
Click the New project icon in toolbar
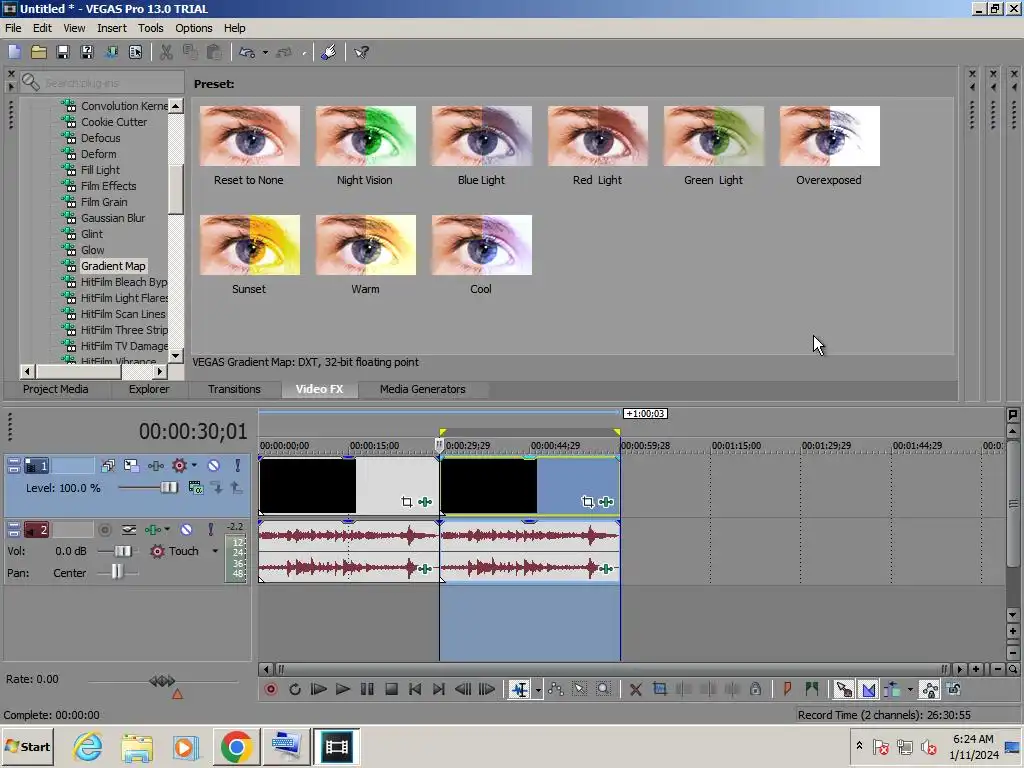click(14, 52)
